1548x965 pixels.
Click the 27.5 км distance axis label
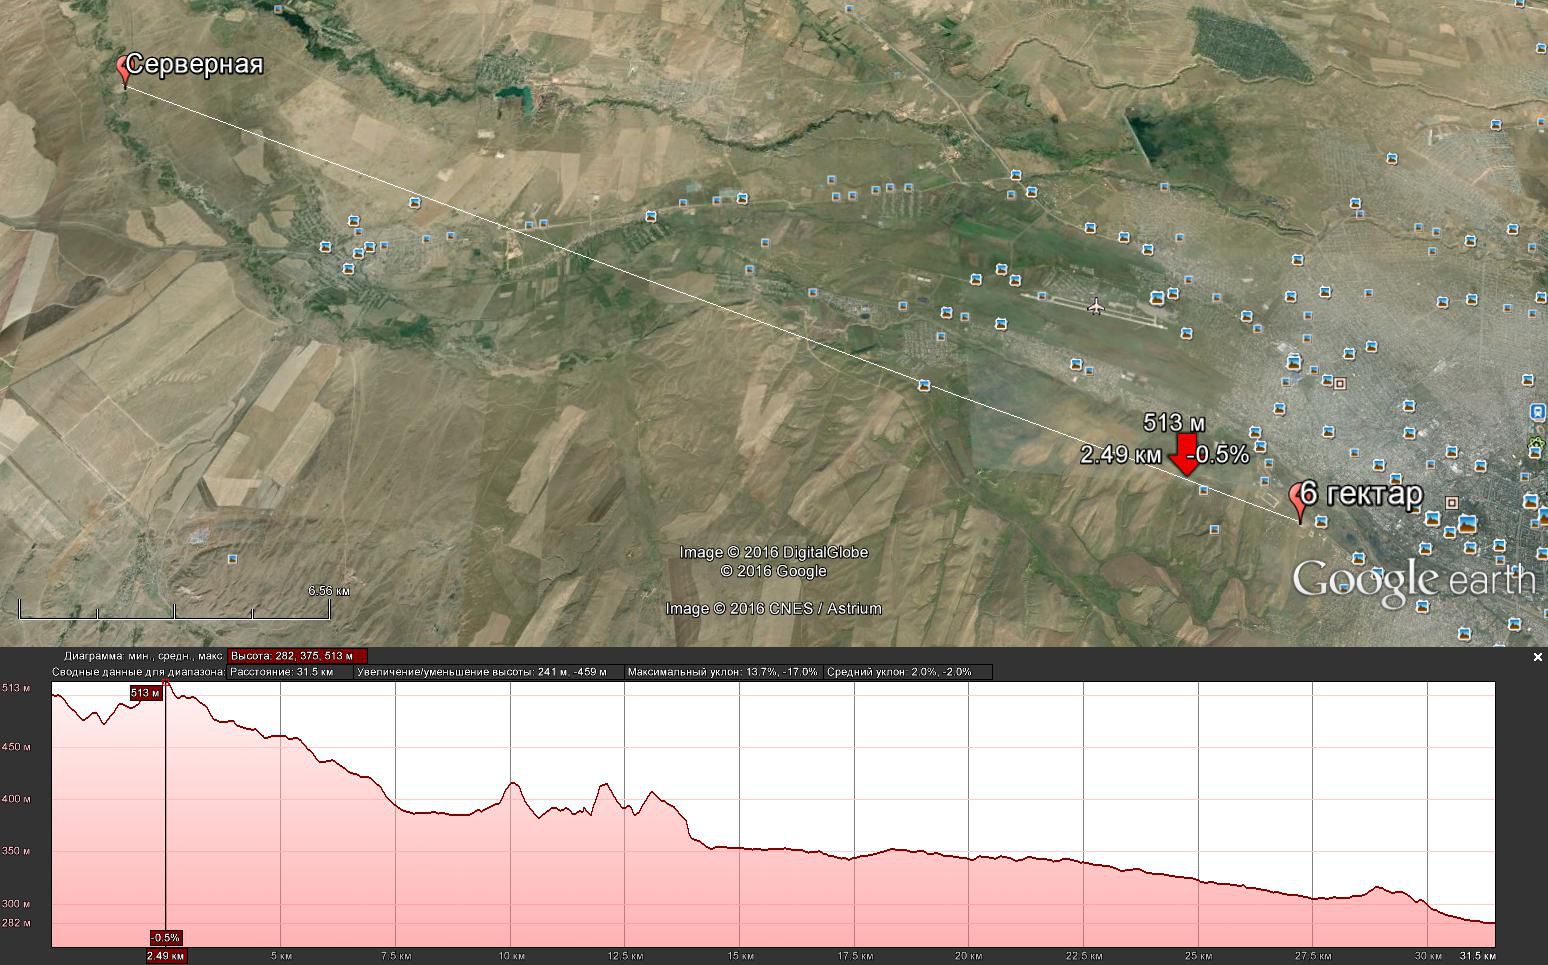[x=1313, y=956]
